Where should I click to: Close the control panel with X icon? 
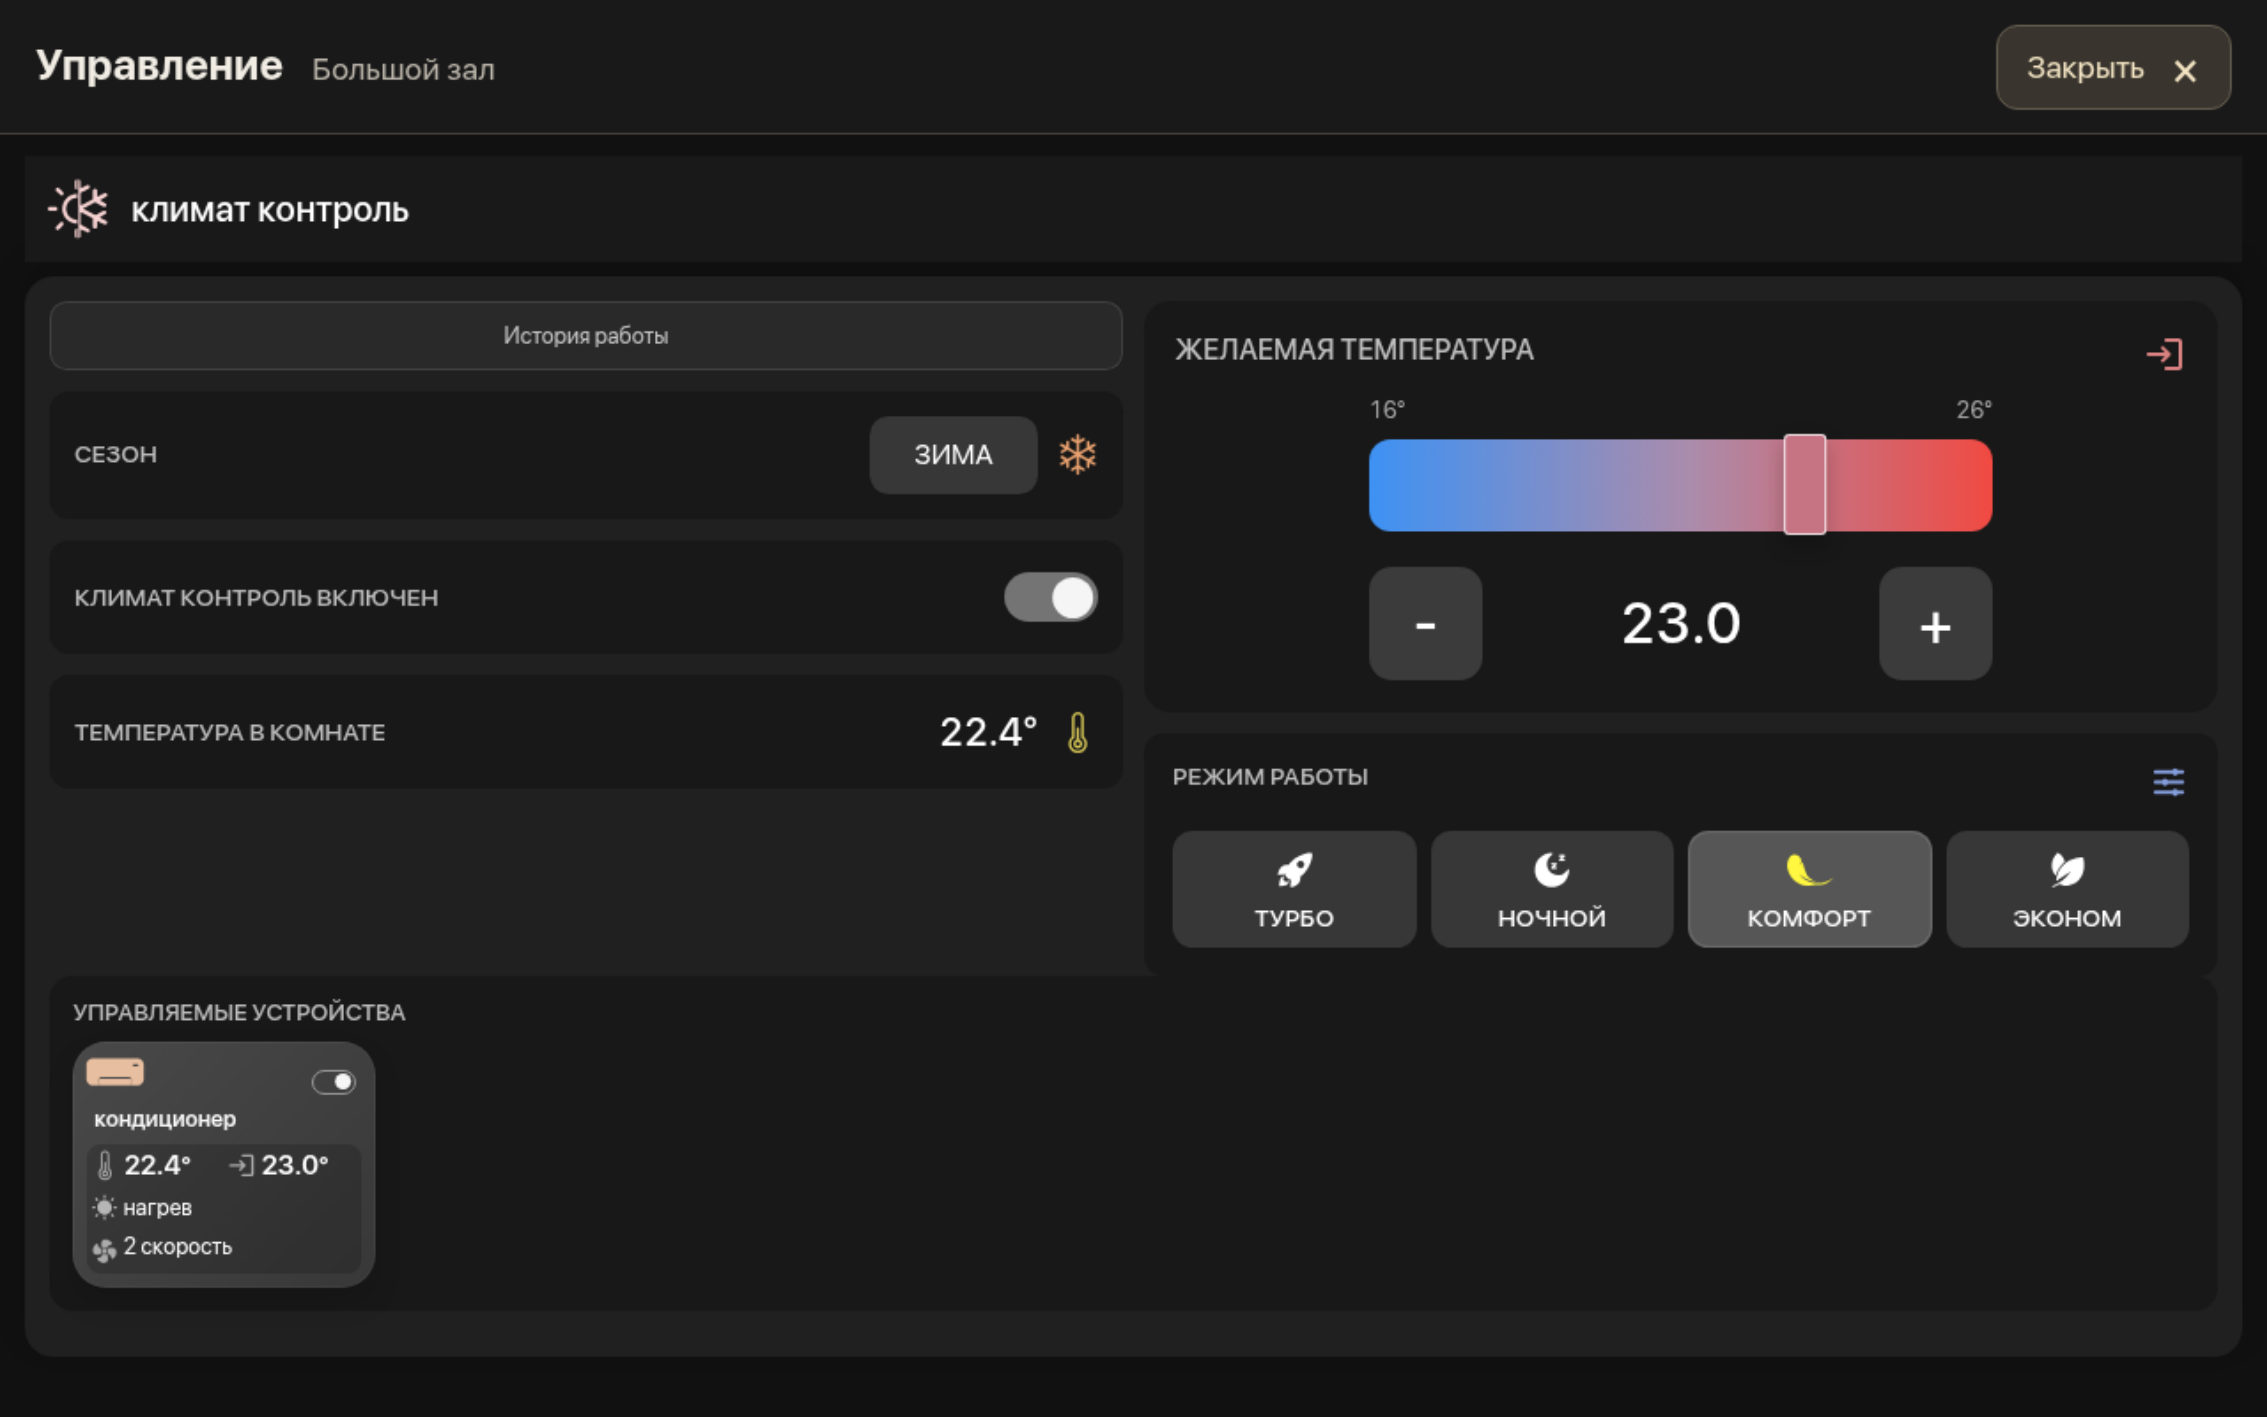2185,71
